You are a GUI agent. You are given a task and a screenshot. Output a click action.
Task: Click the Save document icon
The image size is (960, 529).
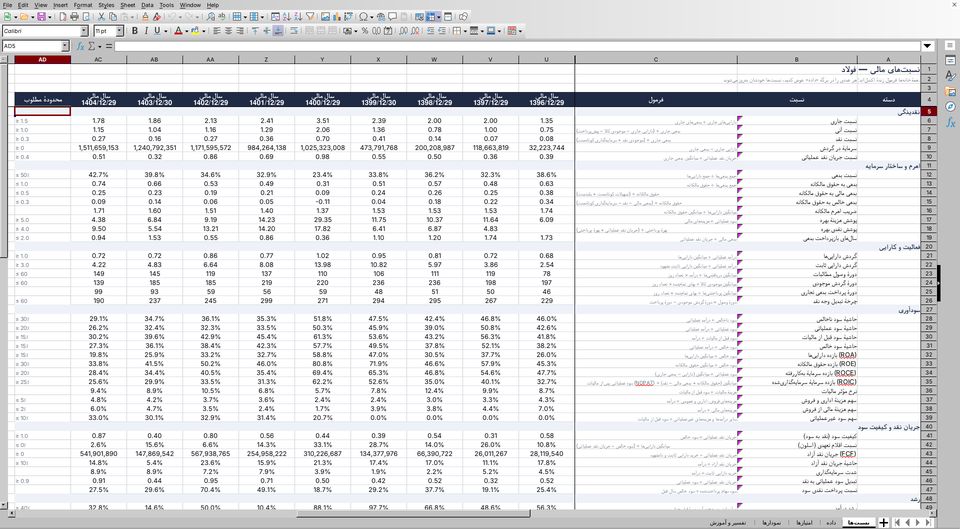41,17
